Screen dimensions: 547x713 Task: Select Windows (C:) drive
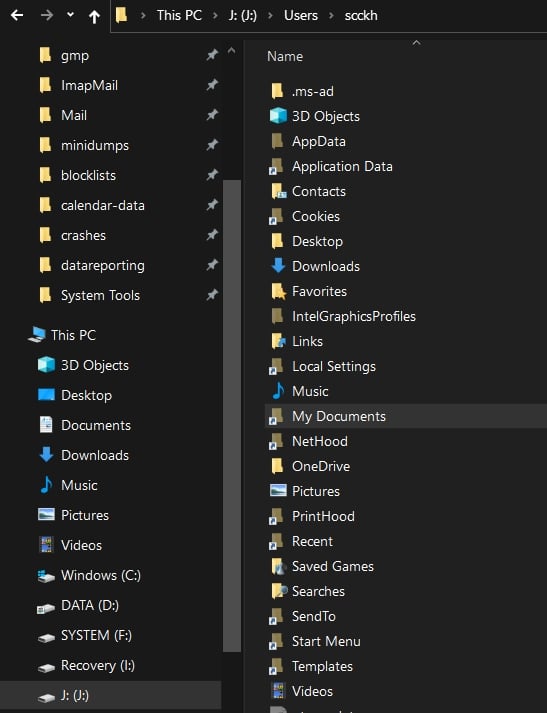point(101,576)
